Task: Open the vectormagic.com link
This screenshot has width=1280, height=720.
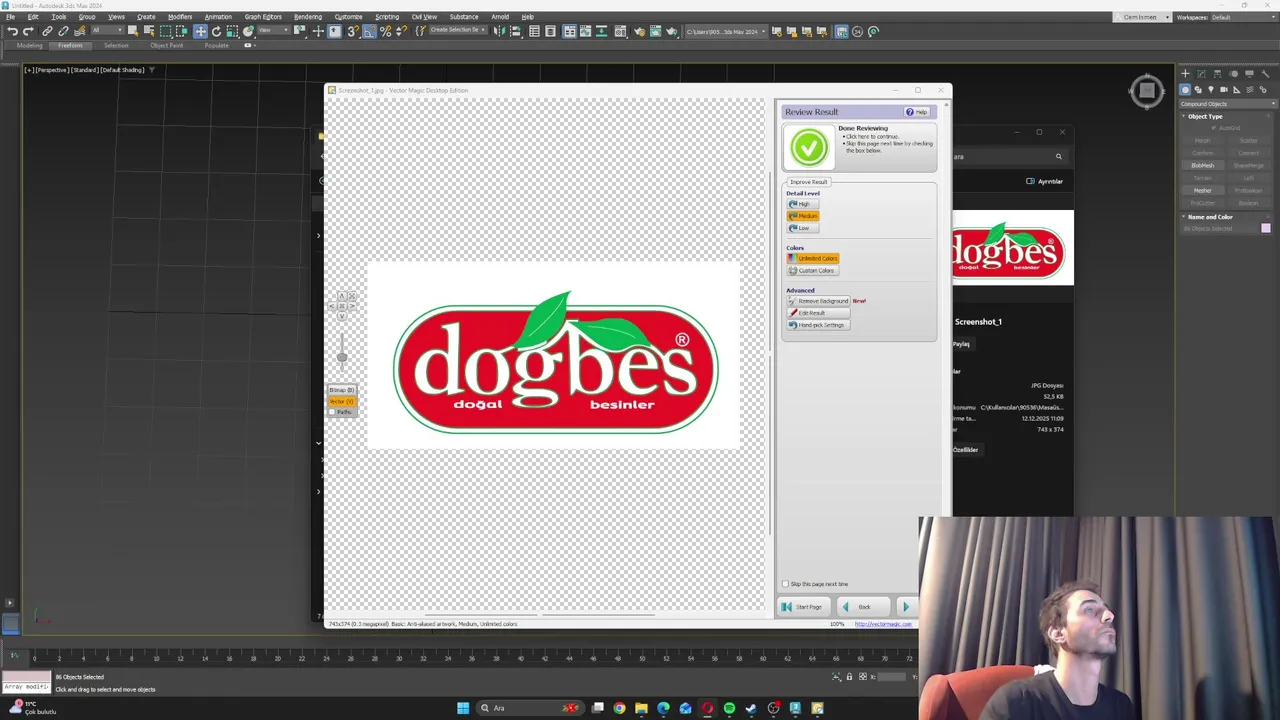Action: 883,624
